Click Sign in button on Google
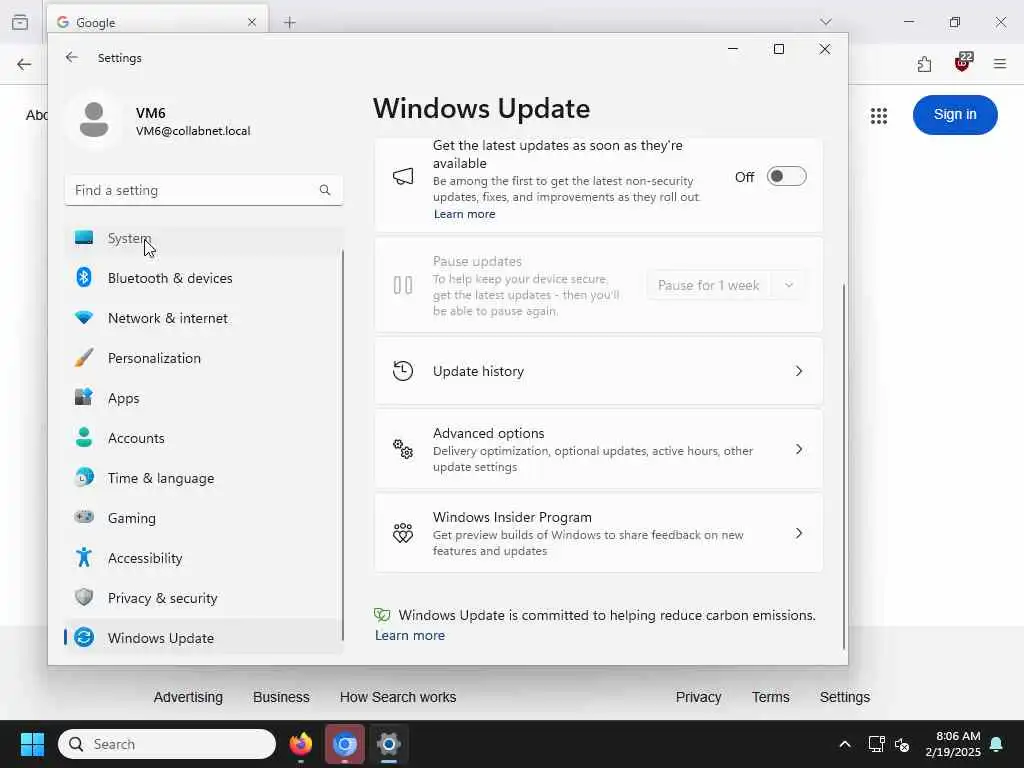The width and height of the screenshot is (1024, 768). tap(955, 114)
